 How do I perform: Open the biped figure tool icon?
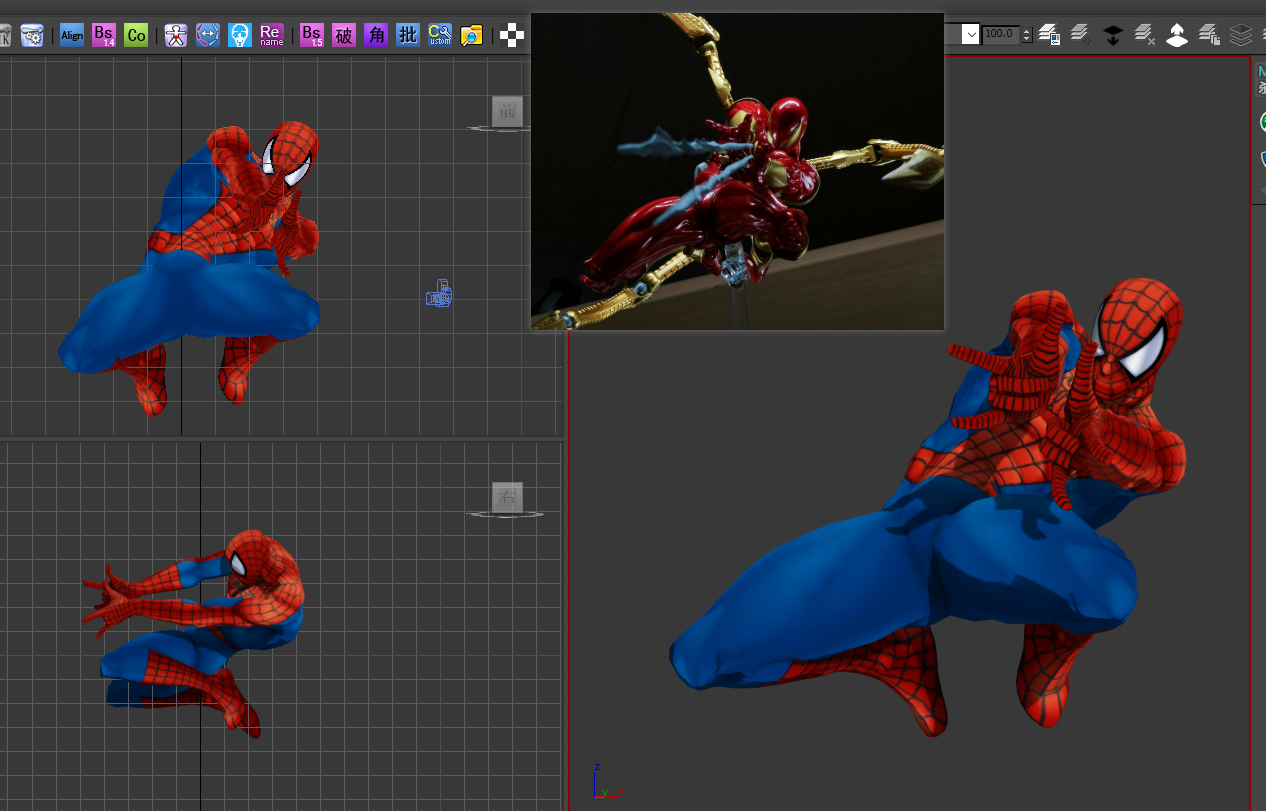click(176, 35)
